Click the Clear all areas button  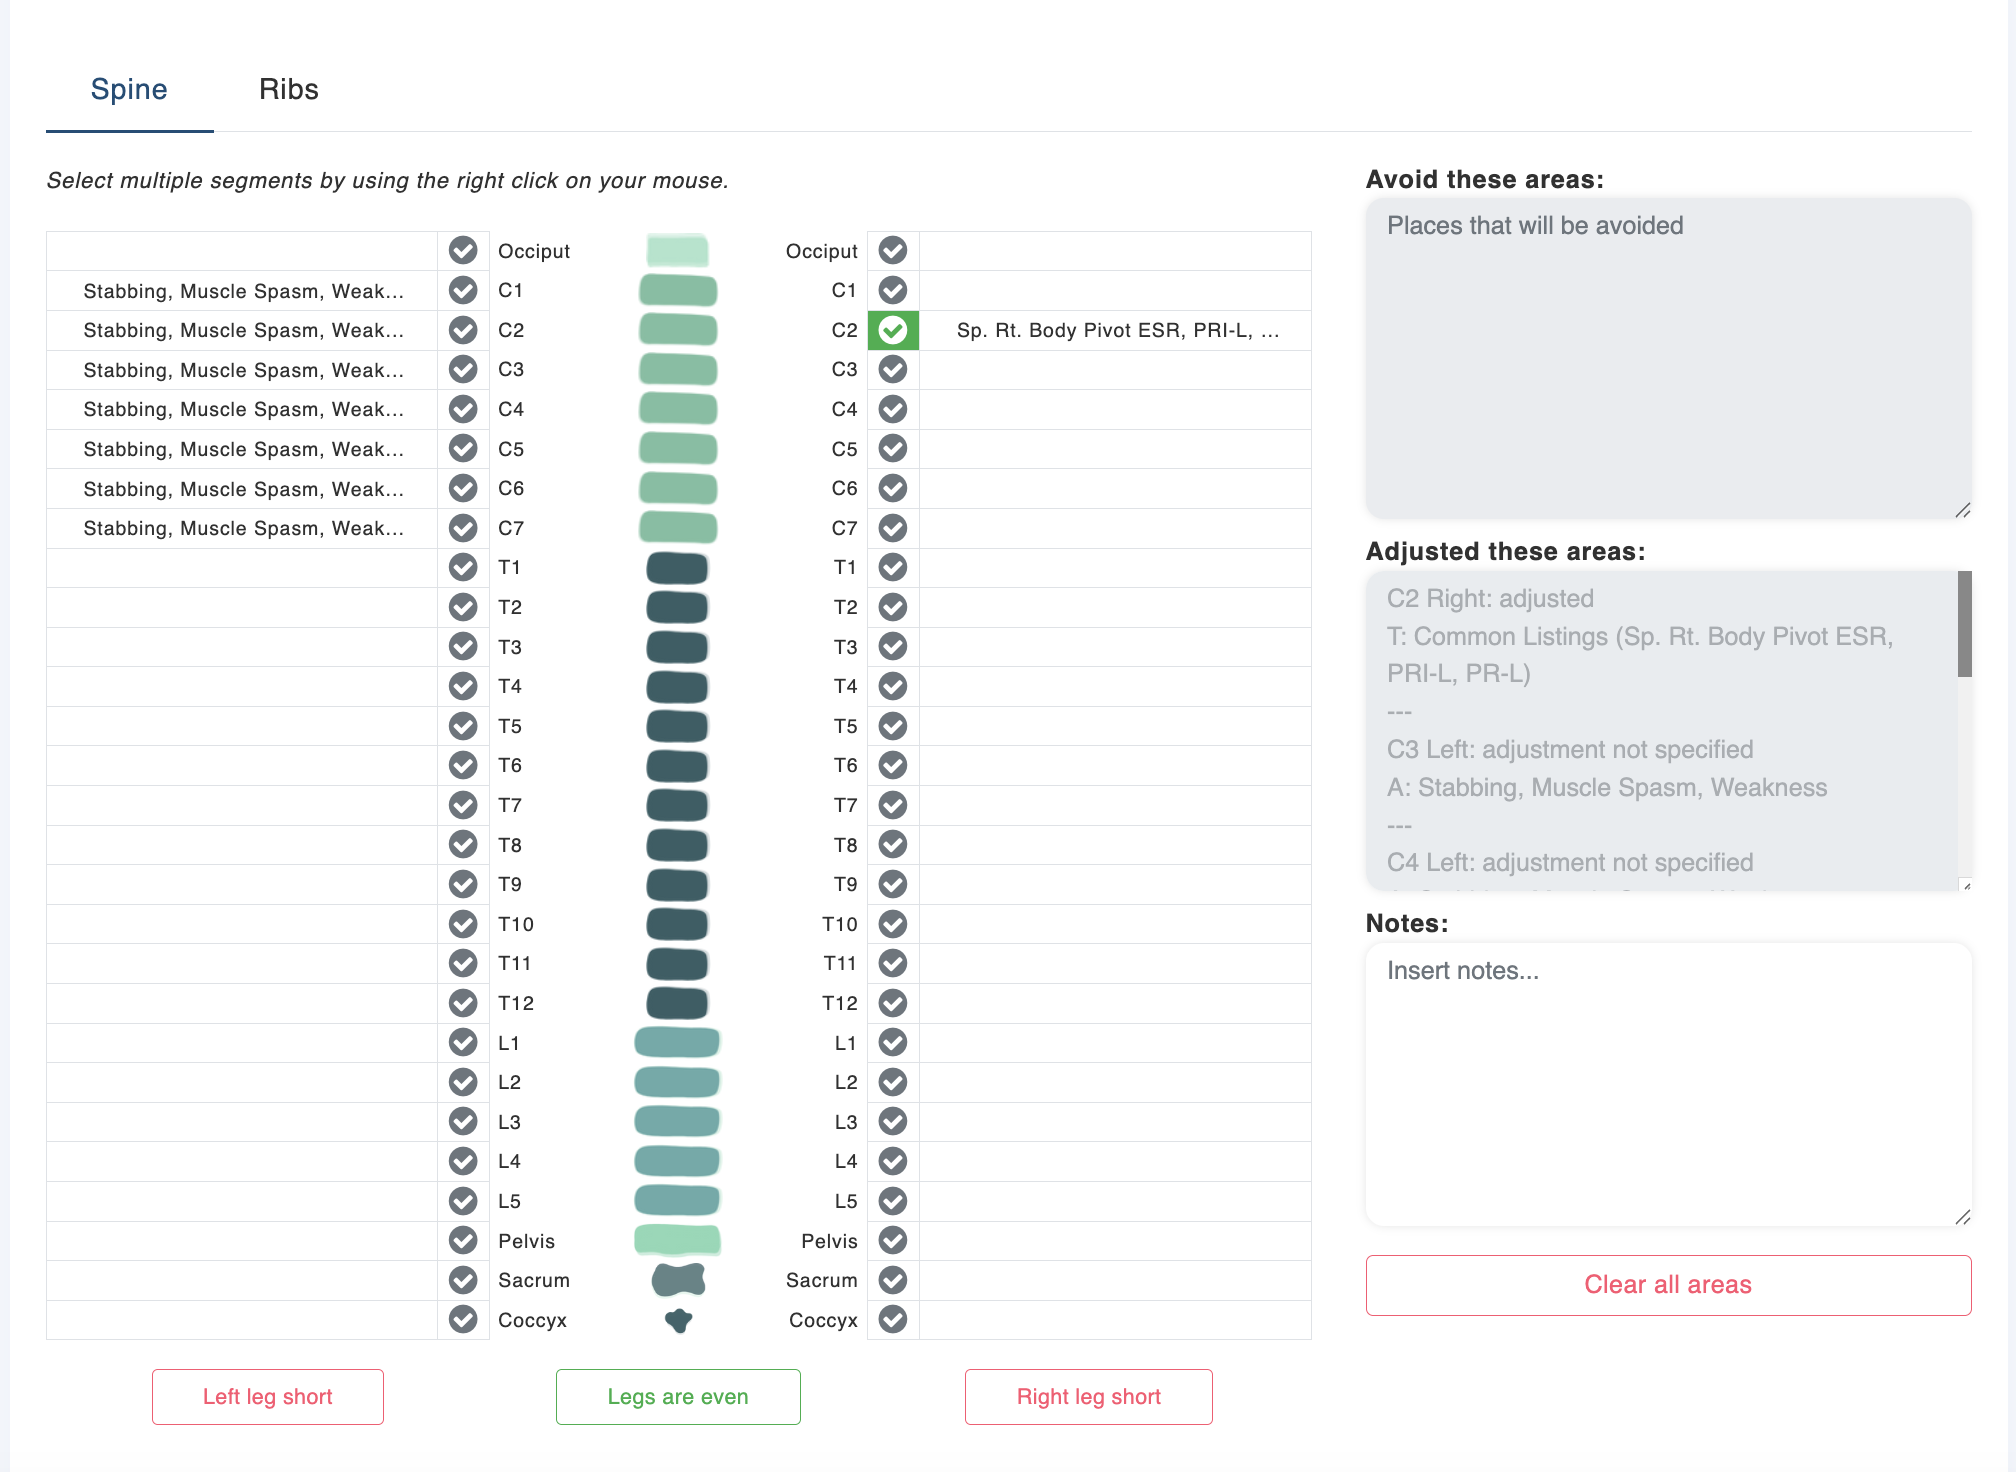[1667, 1285]
